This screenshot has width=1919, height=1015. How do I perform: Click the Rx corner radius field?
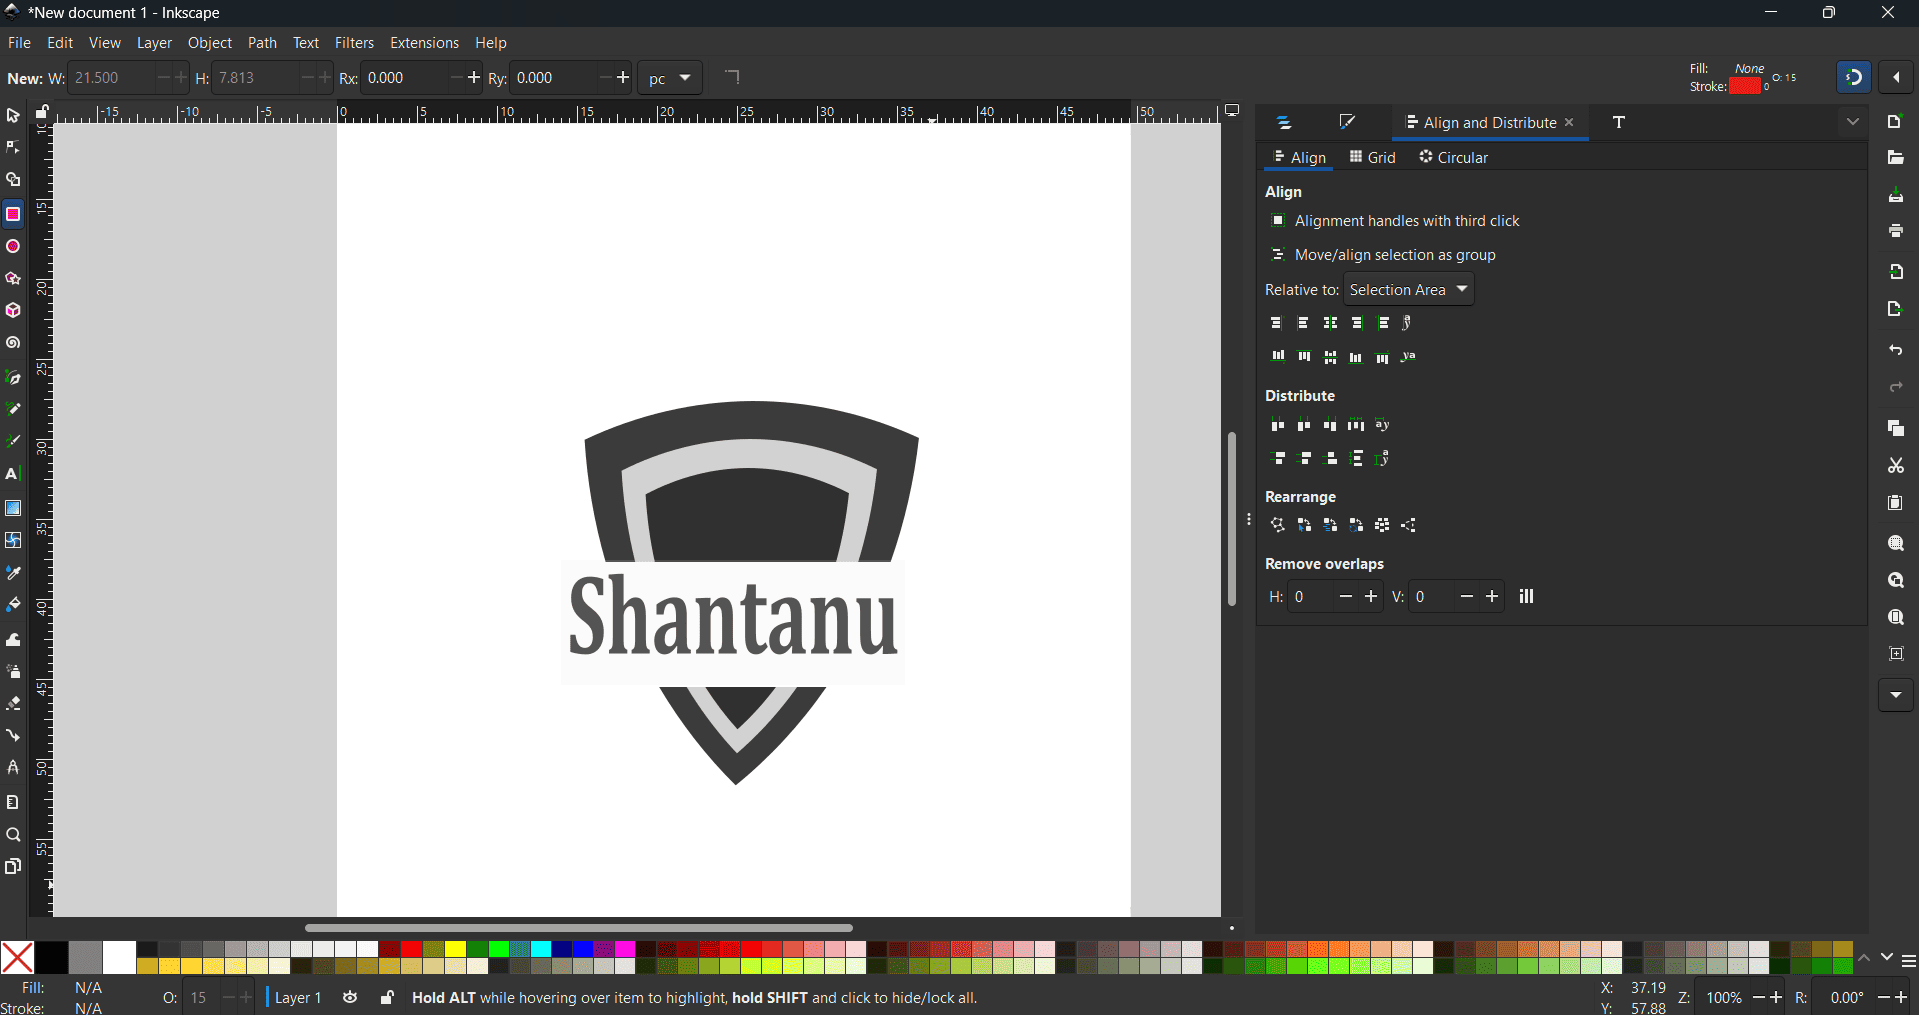pyautogui.click(x=404, y=78)
